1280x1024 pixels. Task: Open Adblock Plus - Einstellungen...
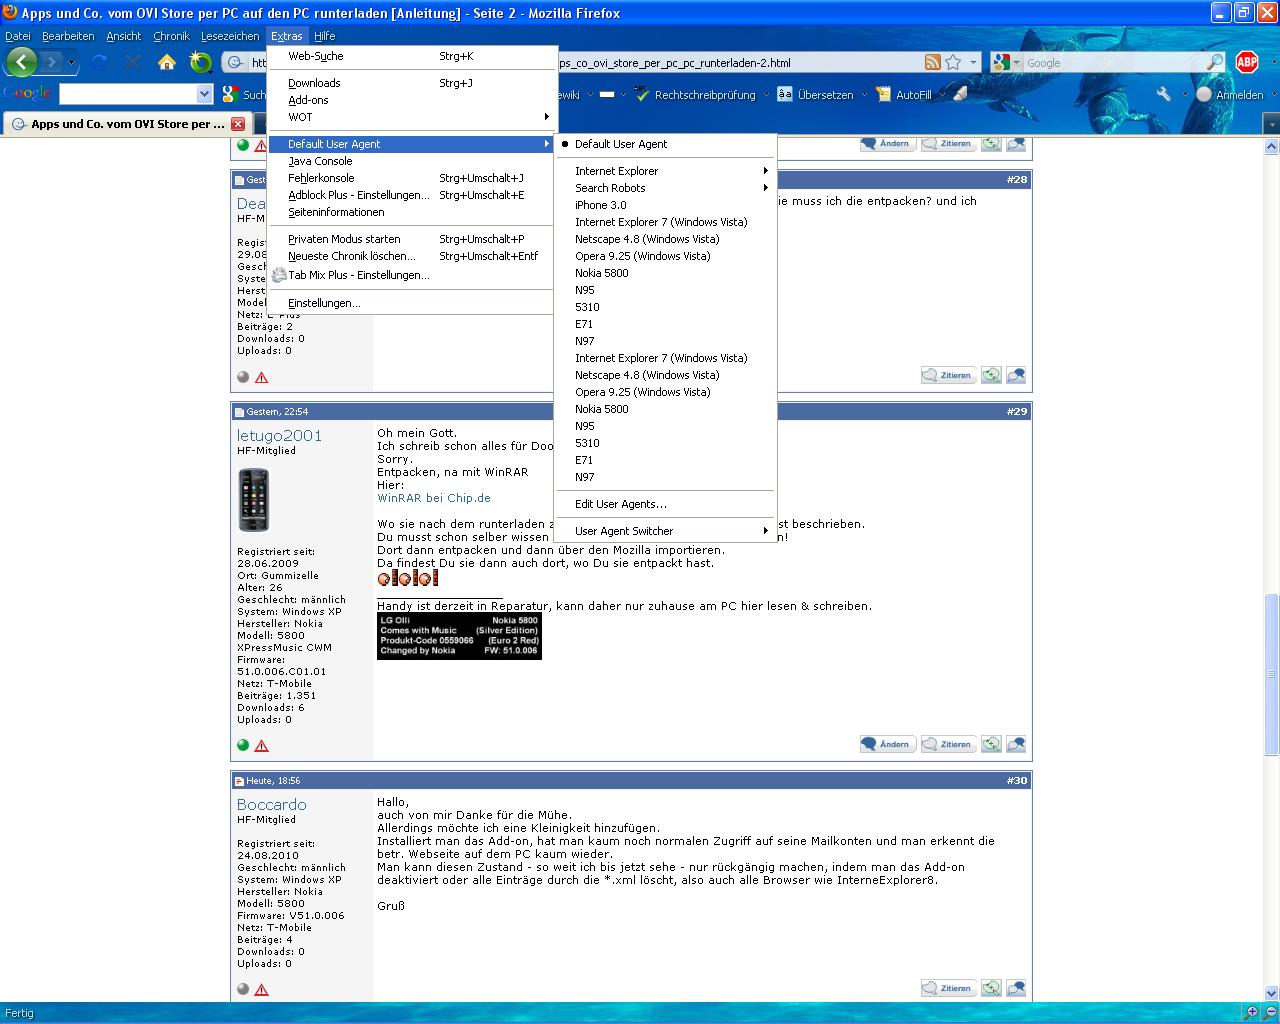pyautogui.click(x=411, y=195)
